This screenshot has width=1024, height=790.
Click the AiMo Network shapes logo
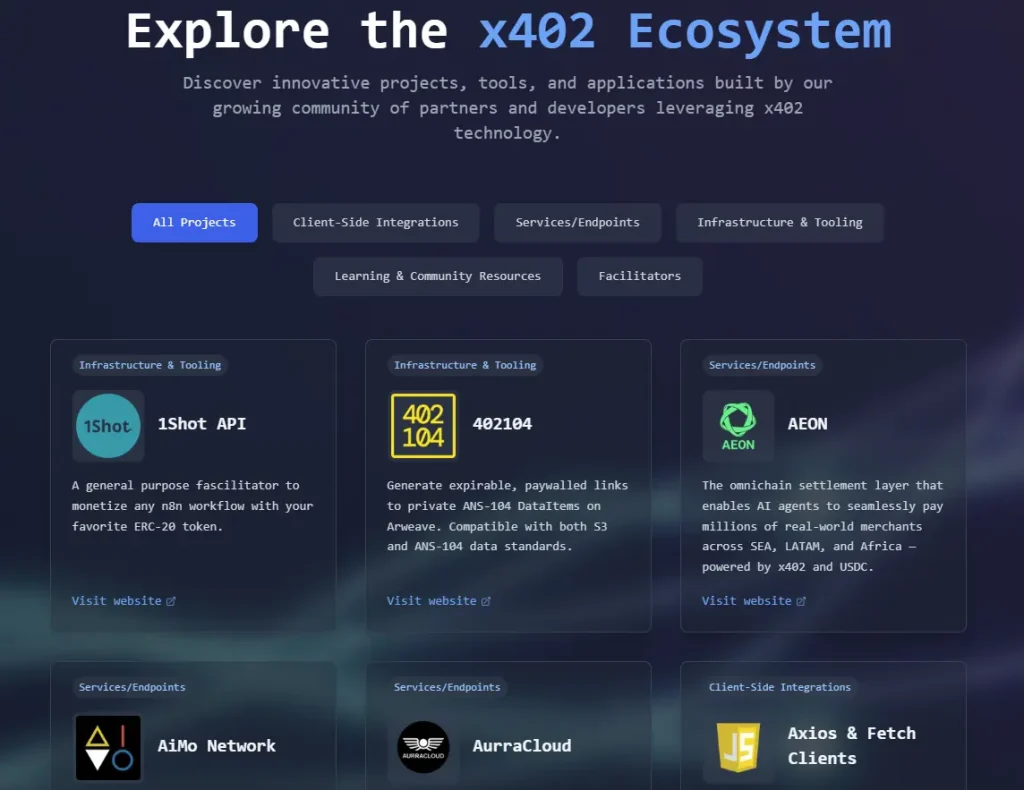108,746
